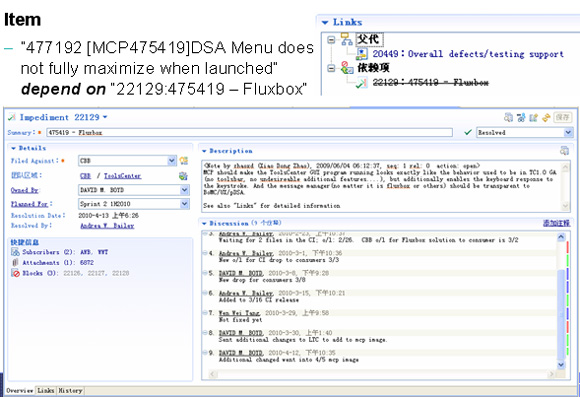Click the discussion vertical scrollbar up arrow
Image resolution: width=580 pixels, height=397 pixels.
click(x=561, y=237)
